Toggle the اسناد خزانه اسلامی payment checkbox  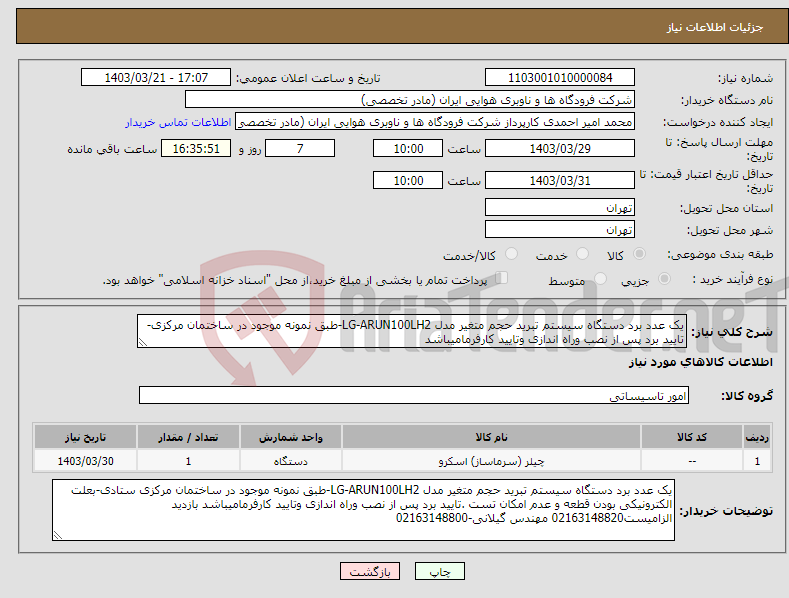click(501, 277)
